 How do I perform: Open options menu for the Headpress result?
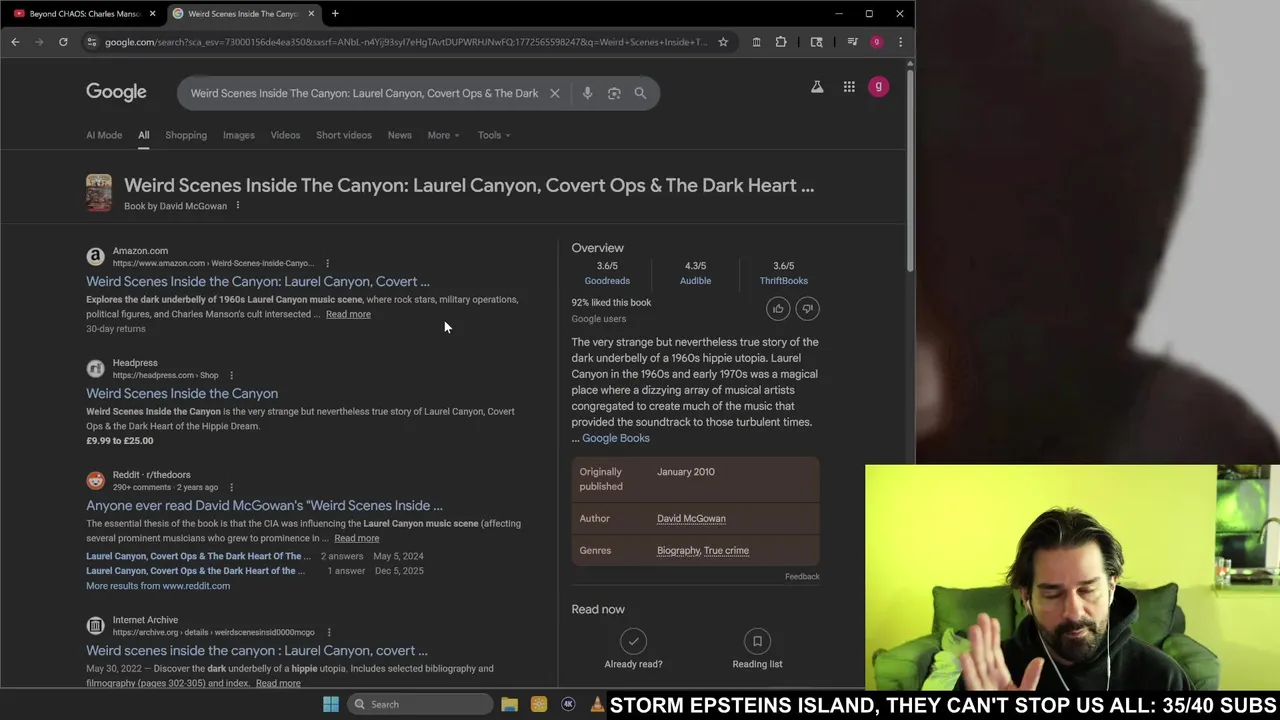(x=231, y=375)
